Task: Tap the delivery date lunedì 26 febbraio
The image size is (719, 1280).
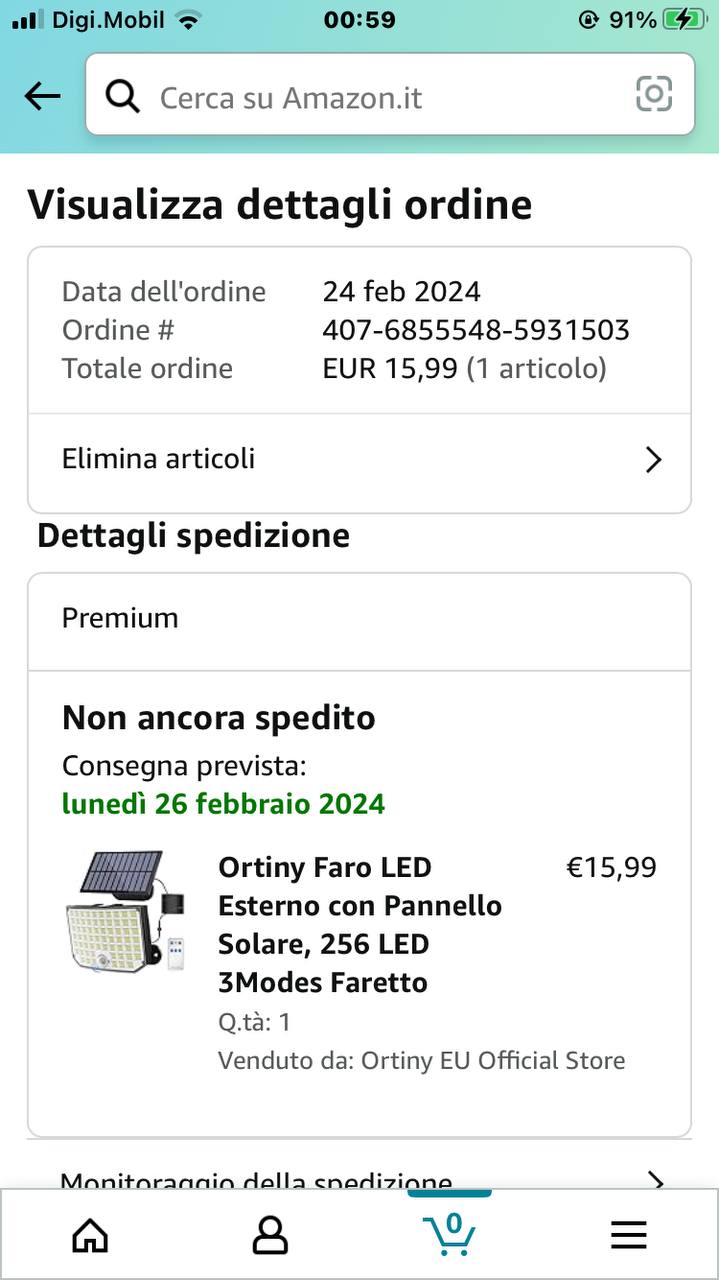Action: (223, 804)
